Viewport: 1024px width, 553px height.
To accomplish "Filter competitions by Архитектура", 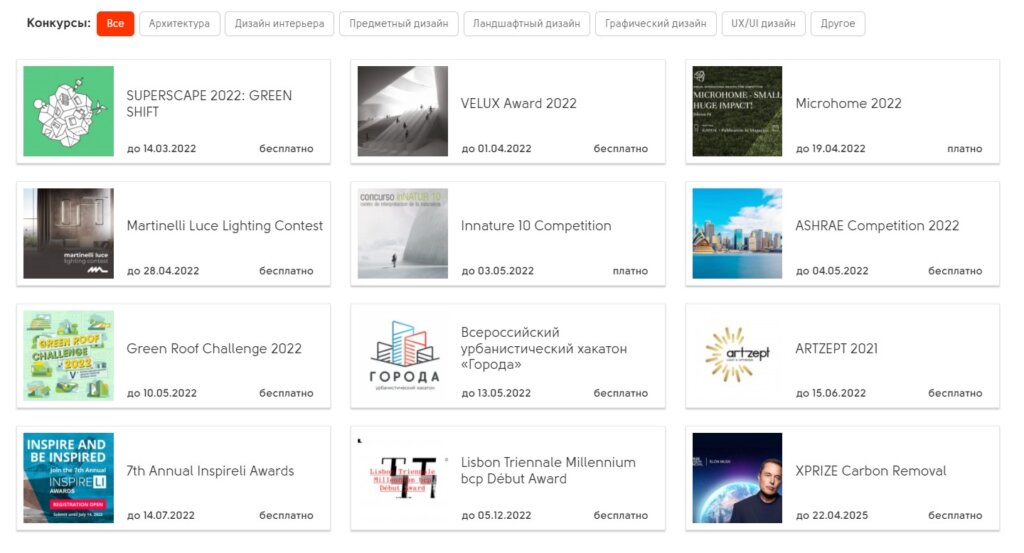I will tap(179, 24).
